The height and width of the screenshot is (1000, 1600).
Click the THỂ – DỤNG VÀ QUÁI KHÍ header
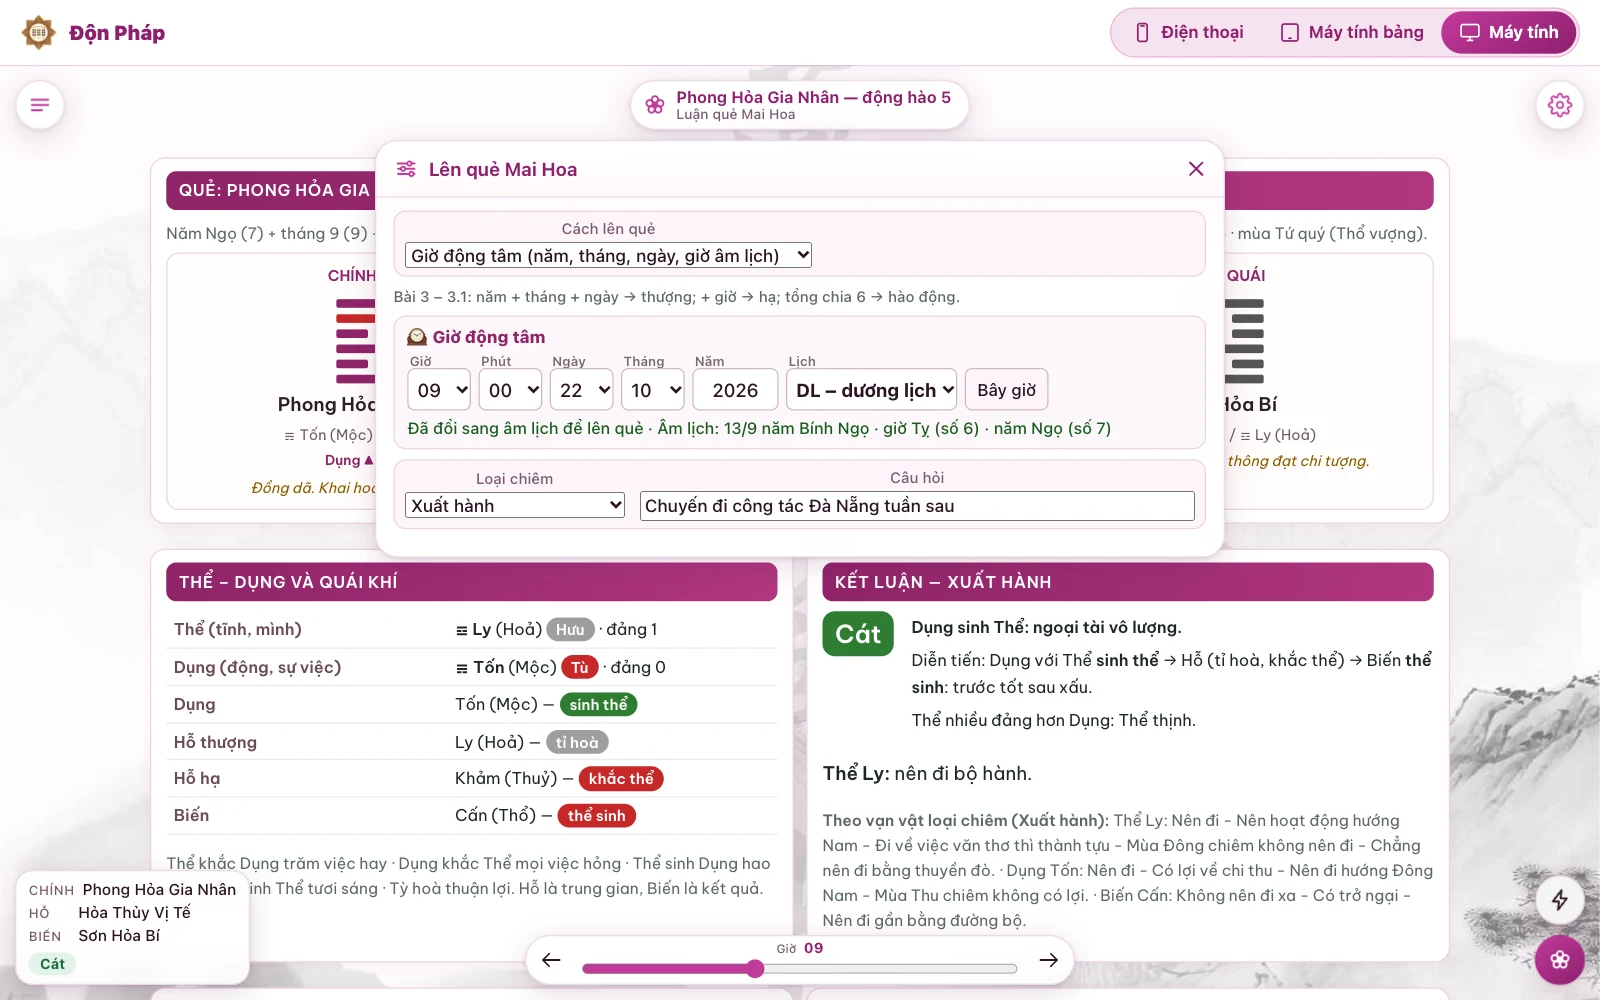[x=472, y=582]
